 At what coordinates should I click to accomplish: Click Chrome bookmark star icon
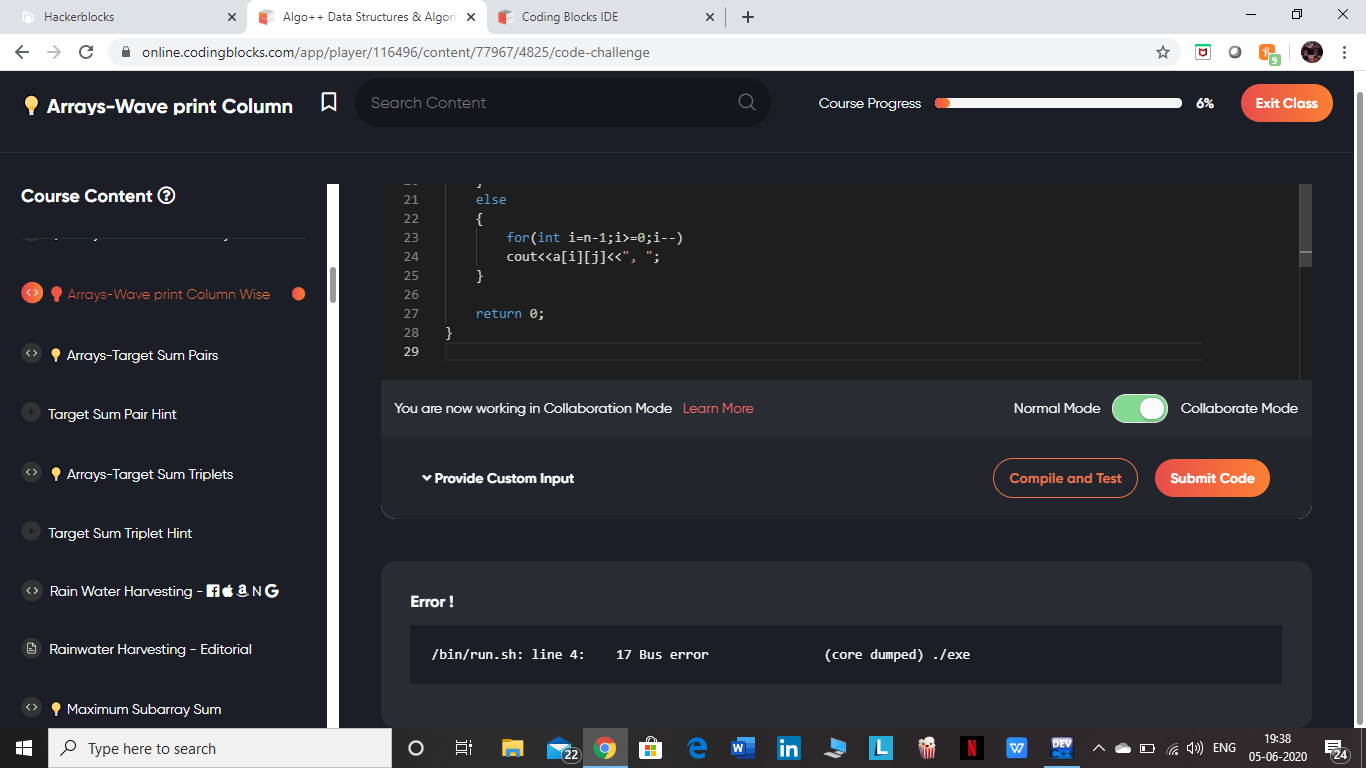(1162, 52)
